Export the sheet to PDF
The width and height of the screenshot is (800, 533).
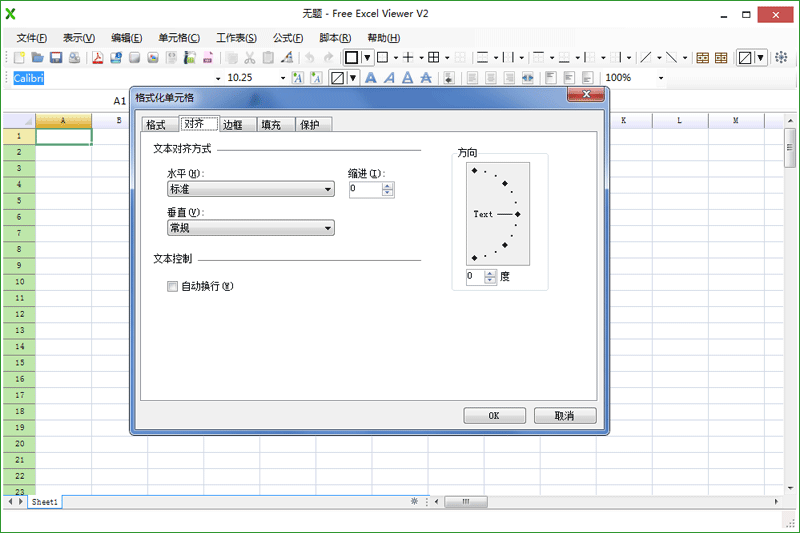point(97,58)
